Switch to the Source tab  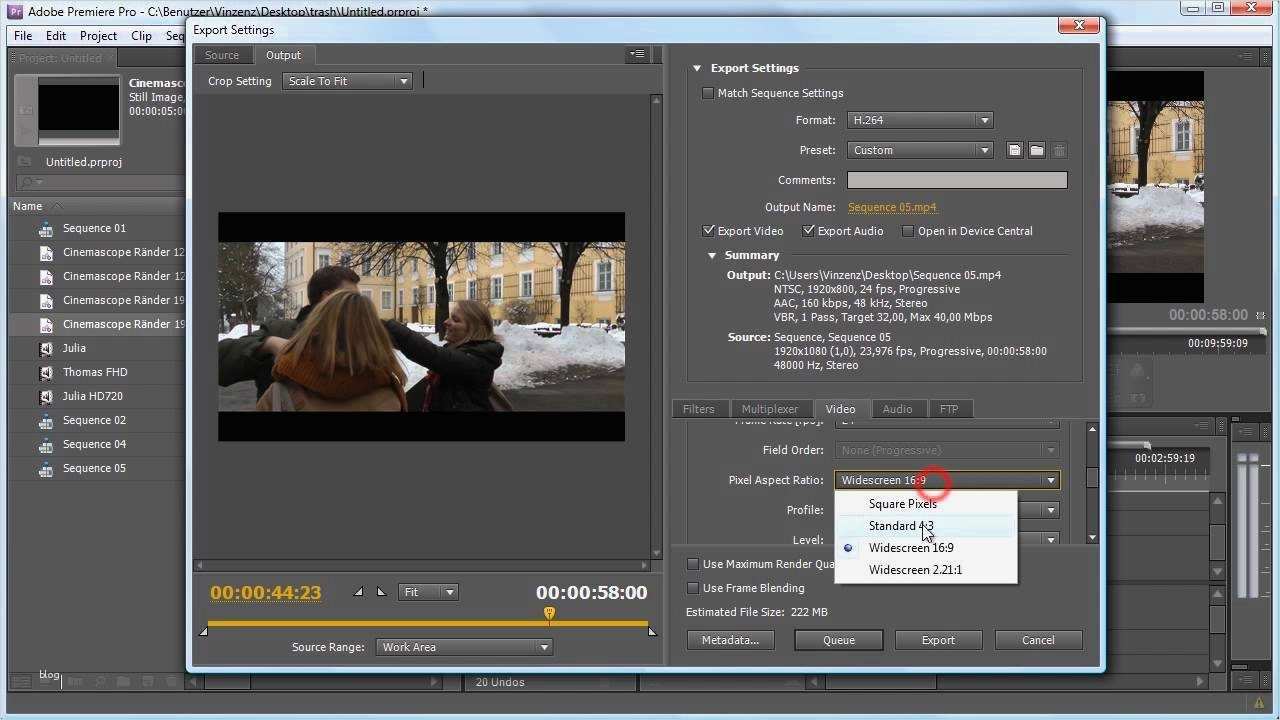[x=222, y=55]
